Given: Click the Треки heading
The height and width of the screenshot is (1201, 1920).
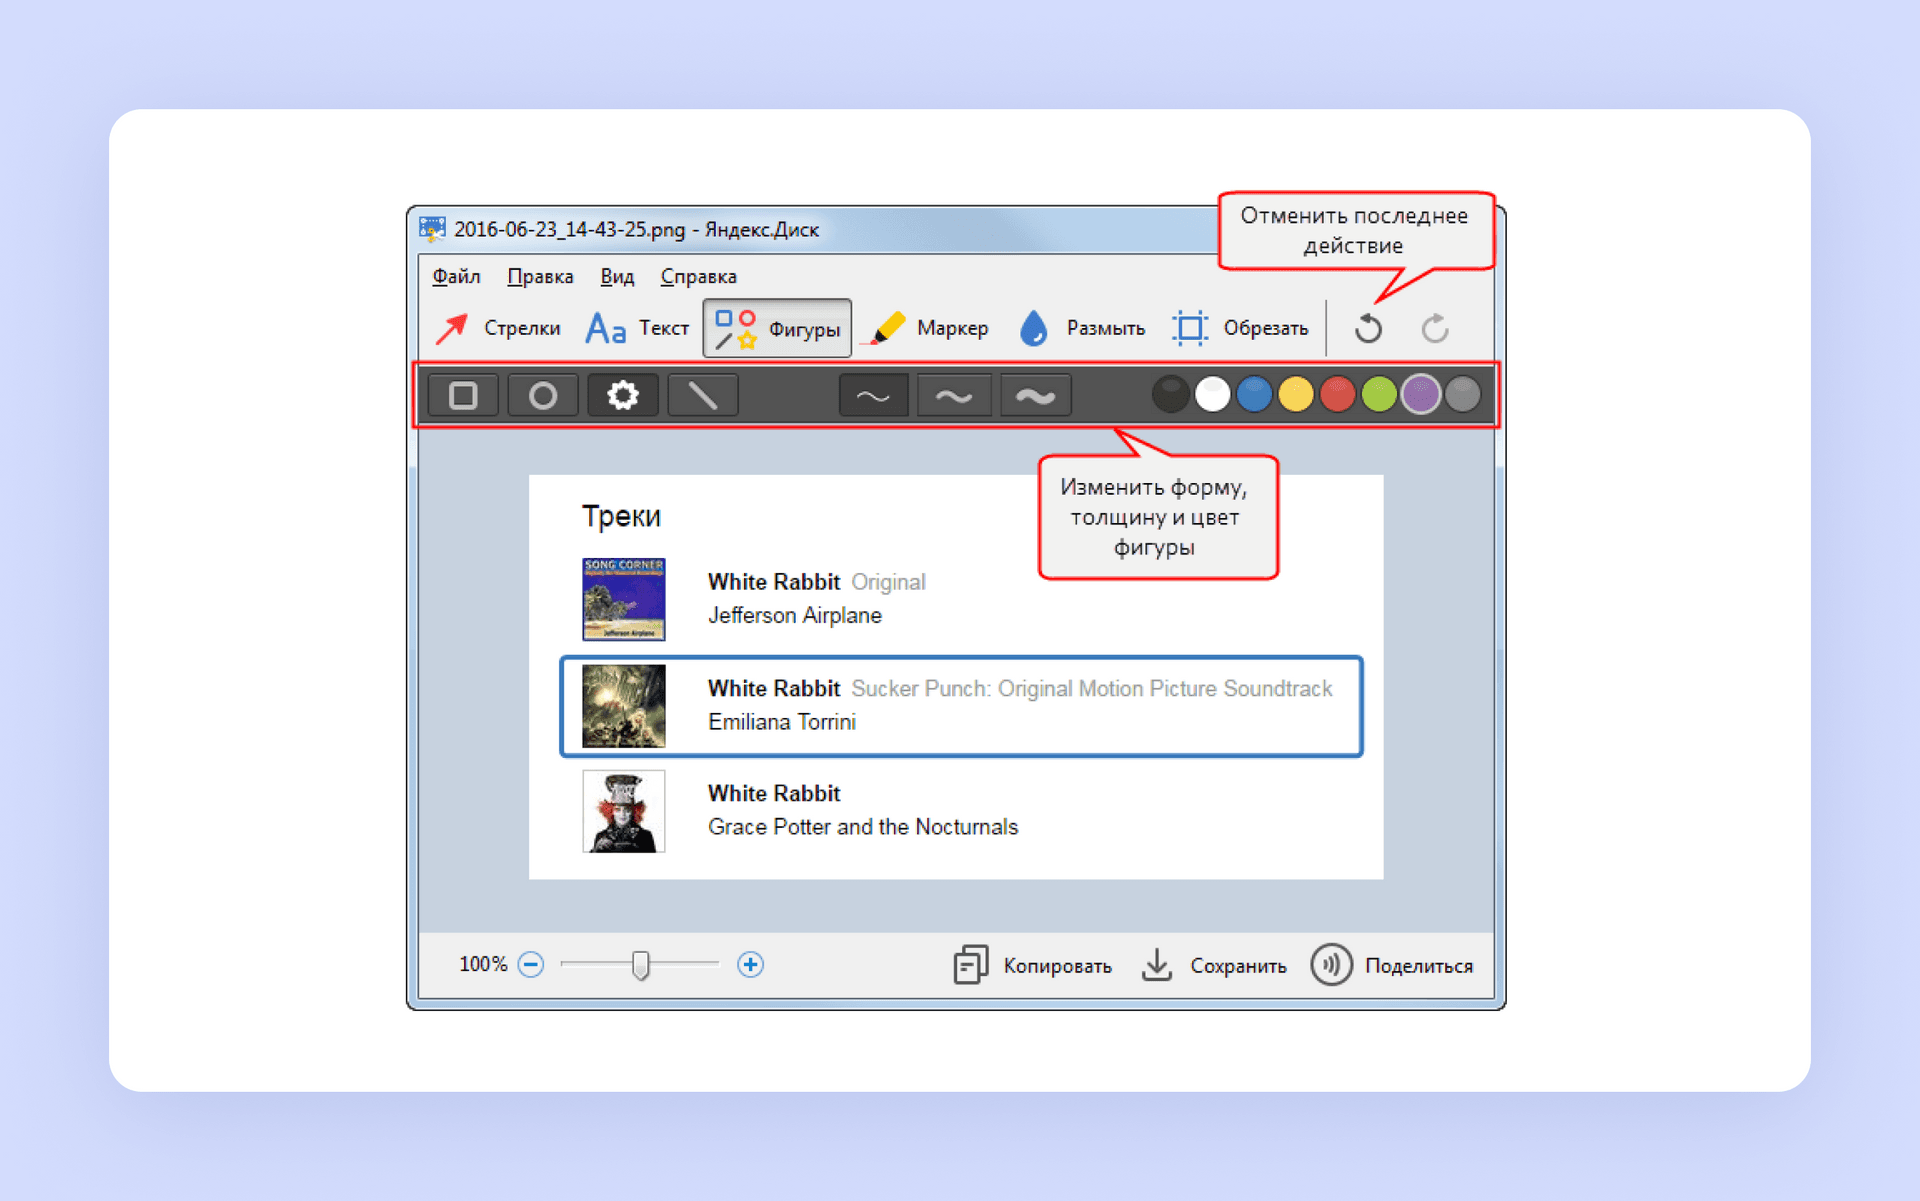Looking at the screenshot, I should pos(621,516).
